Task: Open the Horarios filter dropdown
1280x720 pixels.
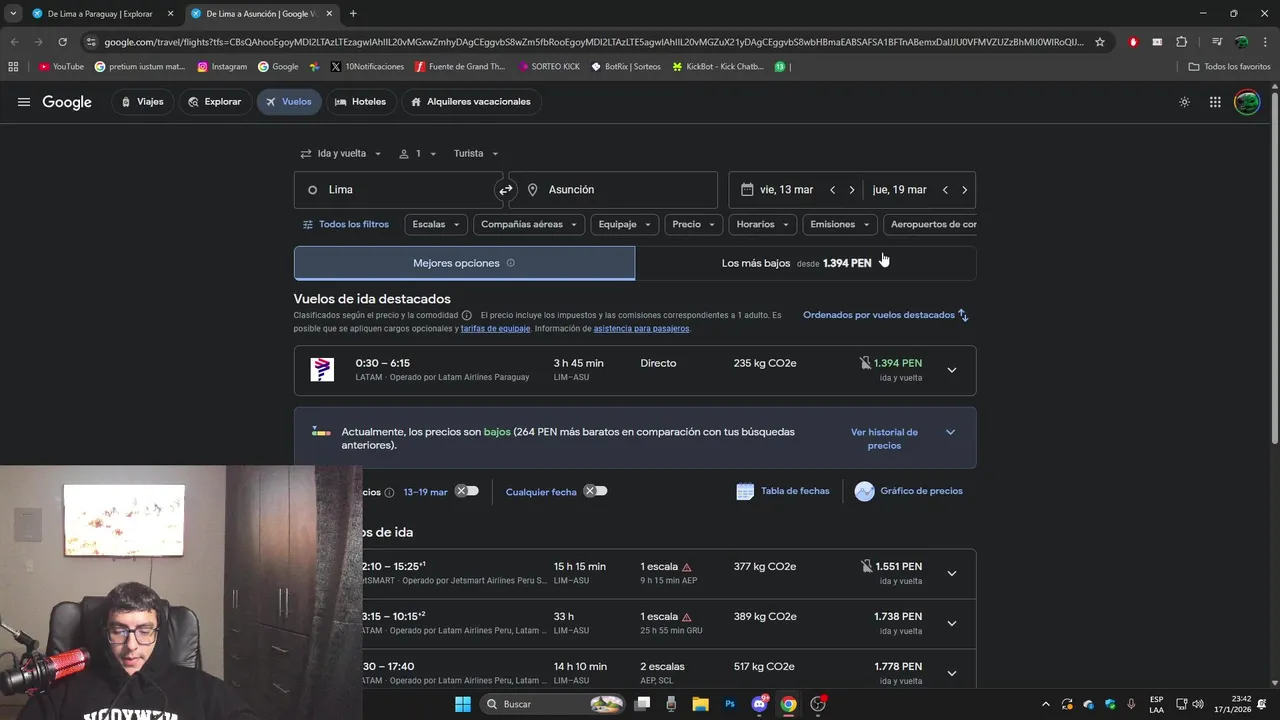Action: tap(763, 225)
